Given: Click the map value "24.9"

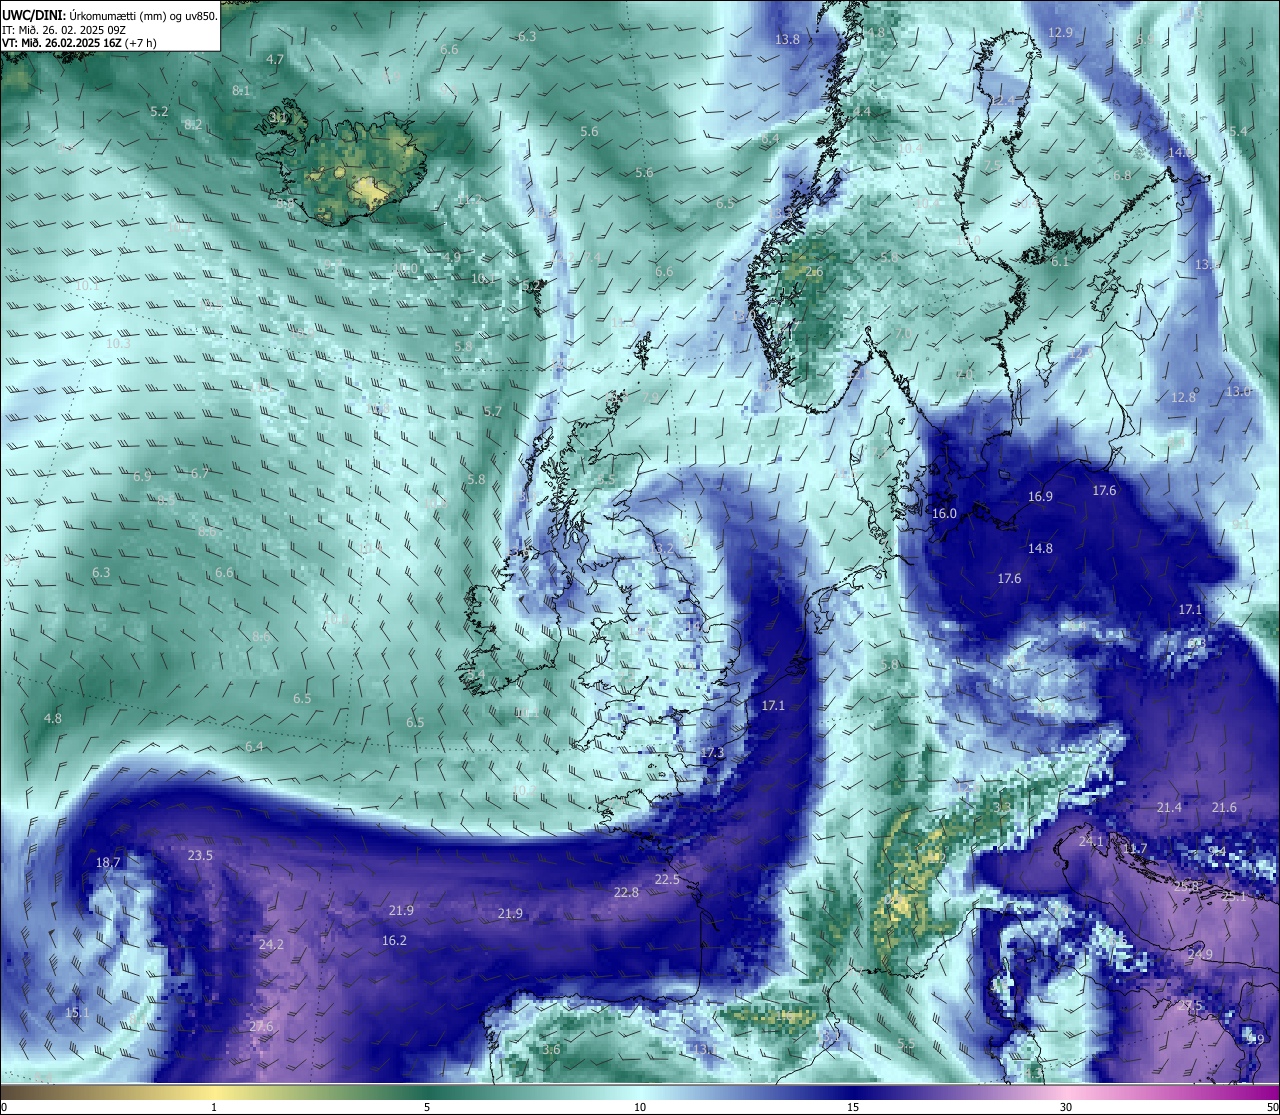Looking at the screenshot, I should point(1200,955).
